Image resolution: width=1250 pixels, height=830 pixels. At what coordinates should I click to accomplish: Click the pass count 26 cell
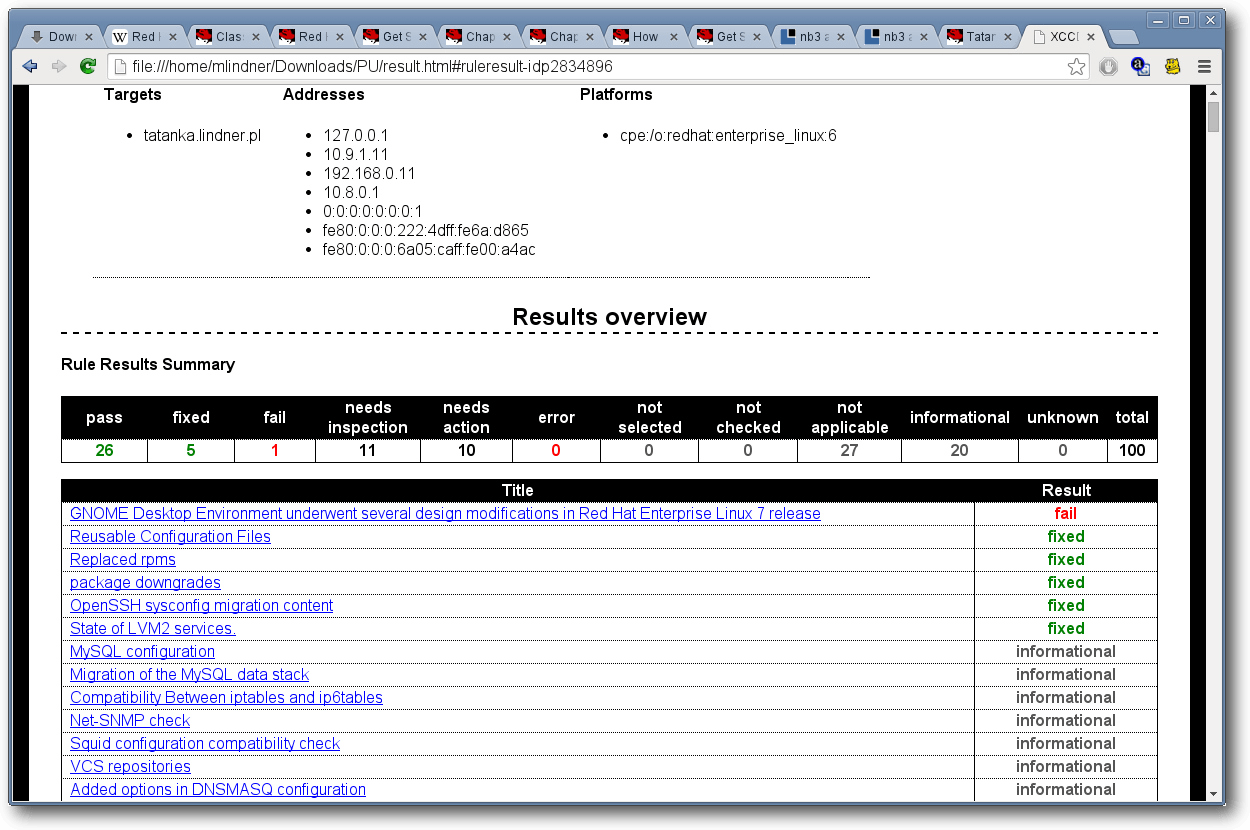click(x=104, y=451)
